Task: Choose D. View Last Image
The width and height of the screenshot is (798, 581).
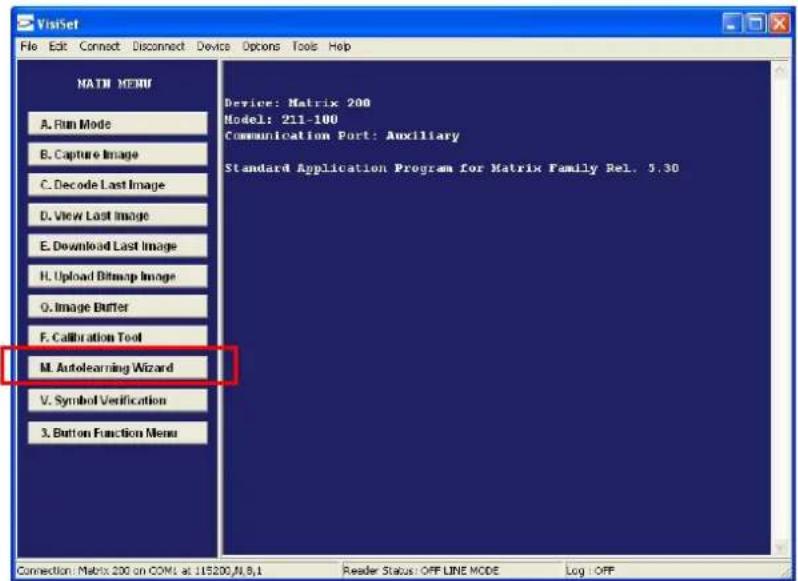Action: tap(118, 215)
